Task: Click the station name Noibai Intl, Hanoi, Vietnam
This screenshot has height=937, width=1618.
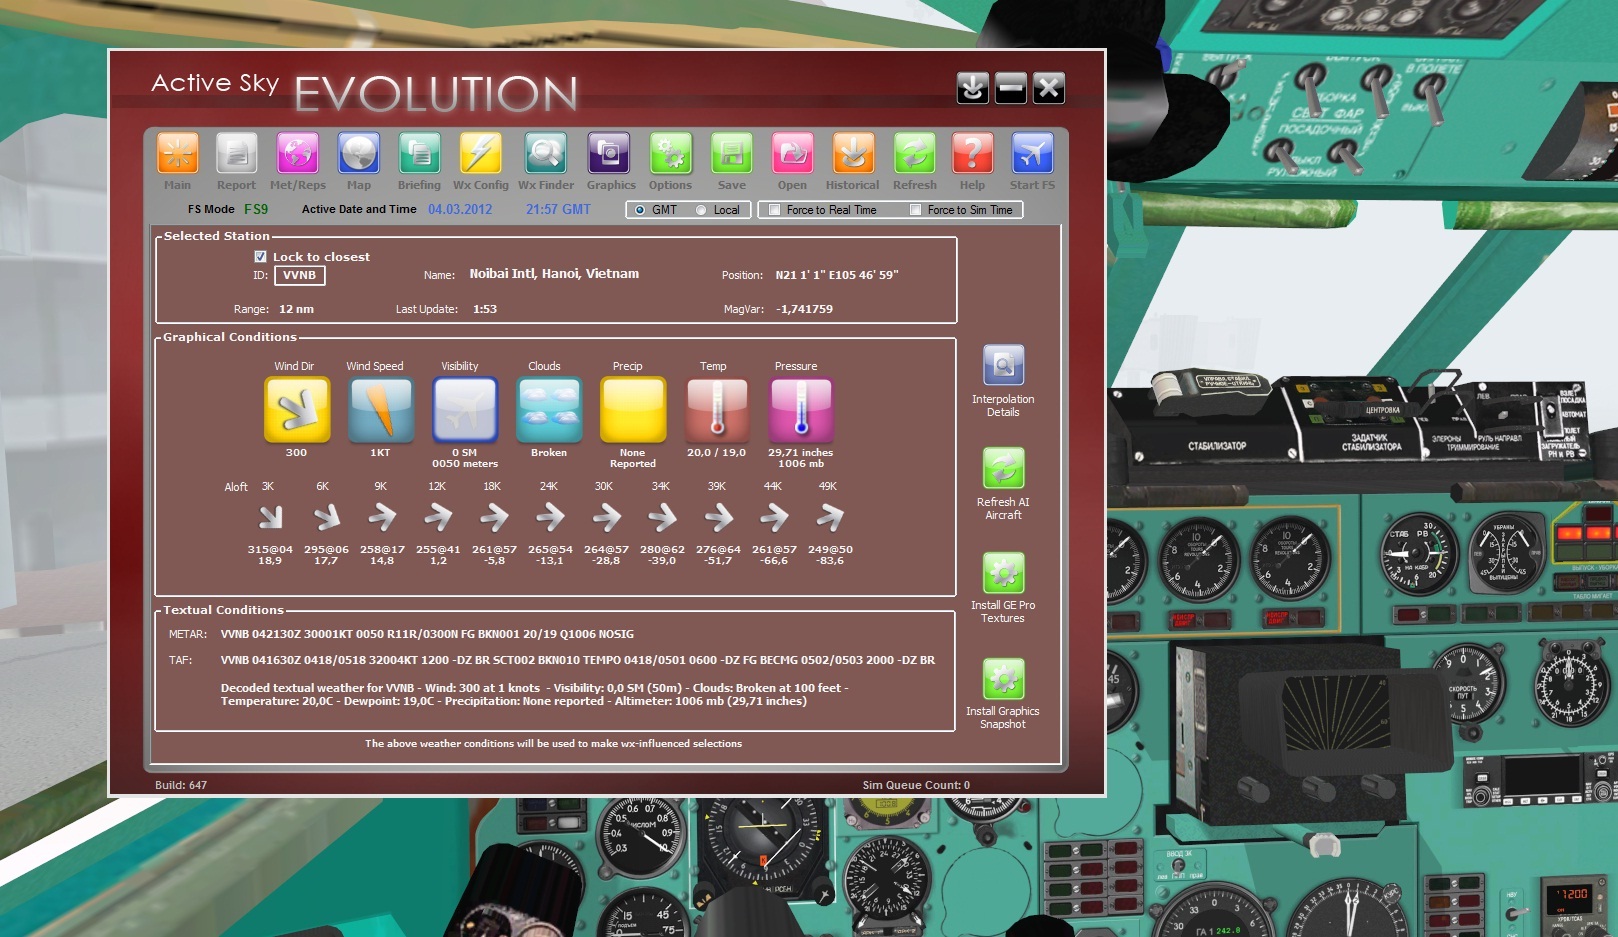Action: [x=554, y=274]
